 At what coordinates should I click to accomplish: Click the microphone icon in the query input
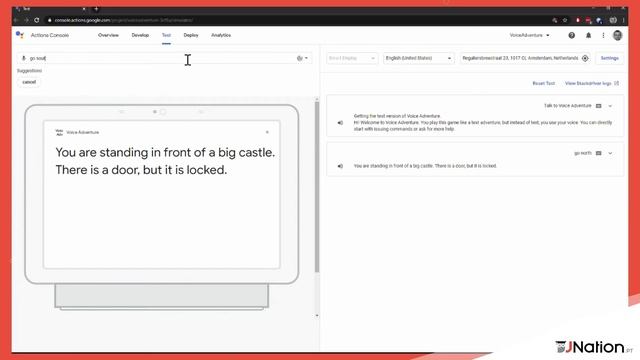click(x=24, y=58)
